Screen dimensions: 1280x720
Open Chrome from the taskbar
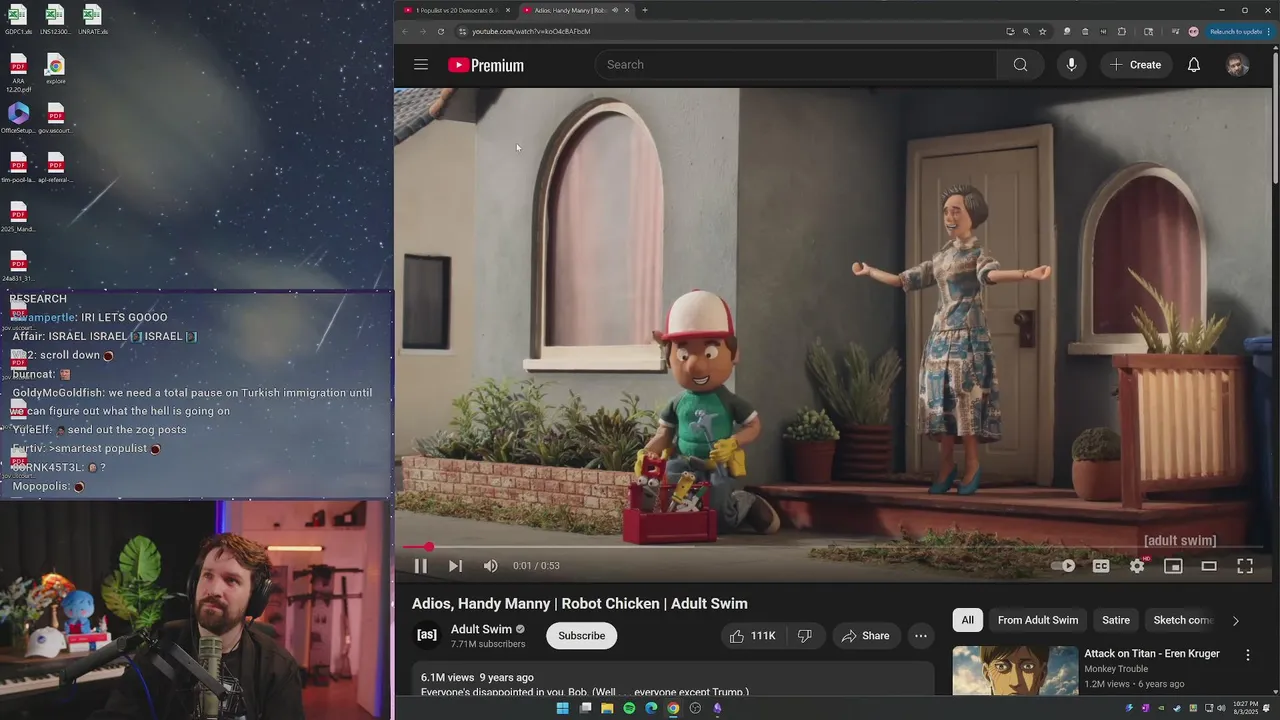tap(673, 708)
